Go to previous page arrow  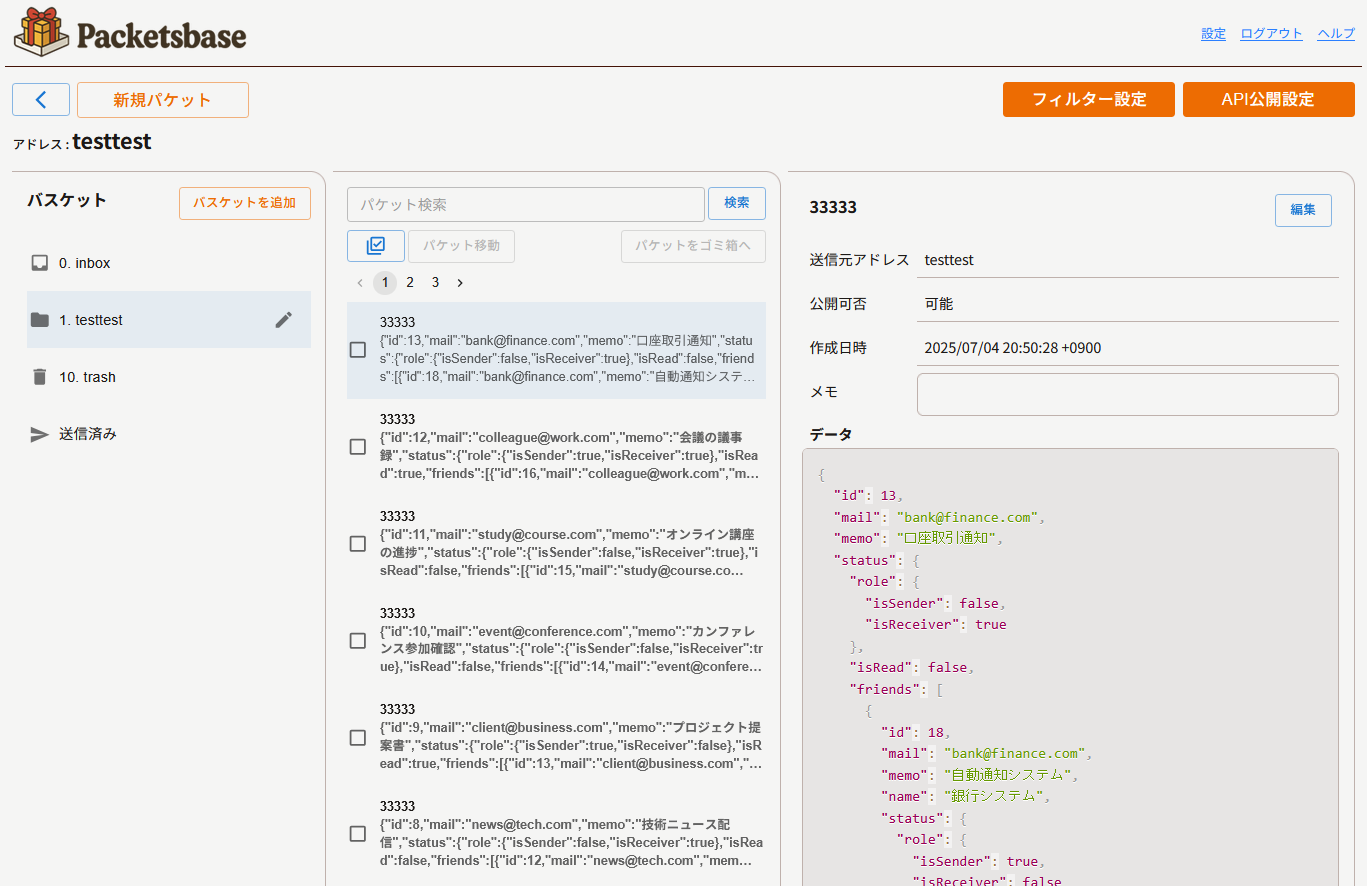pos(360,283)
